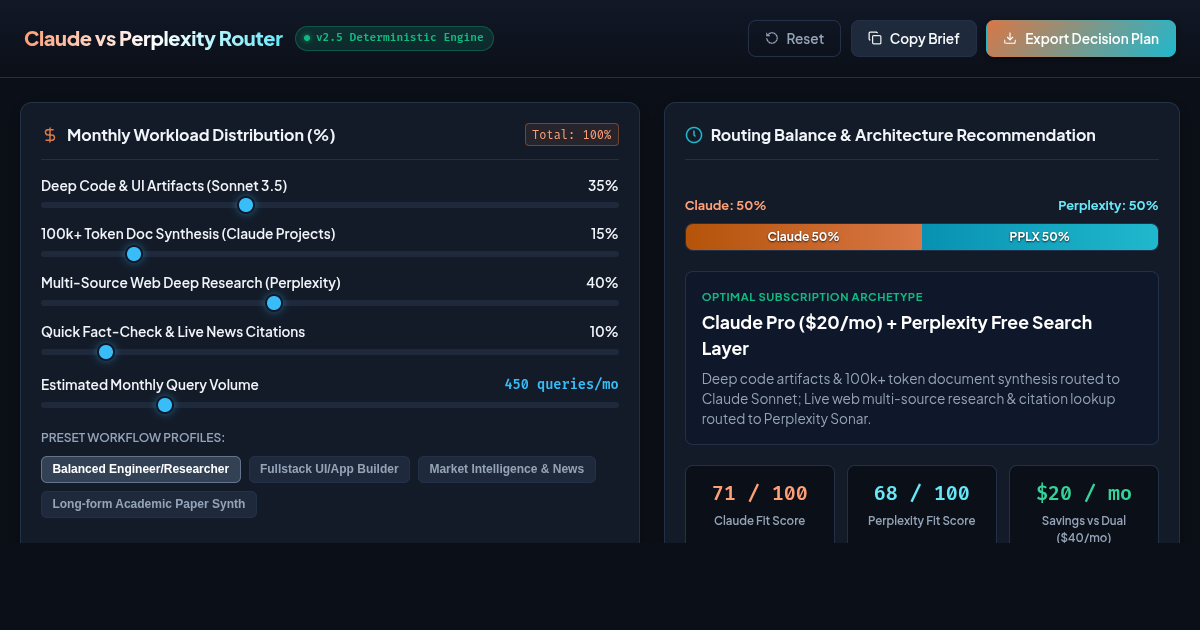Click the Claude: 50% label above the bar
The image size is (1200, 630).
tap(725, 205)
